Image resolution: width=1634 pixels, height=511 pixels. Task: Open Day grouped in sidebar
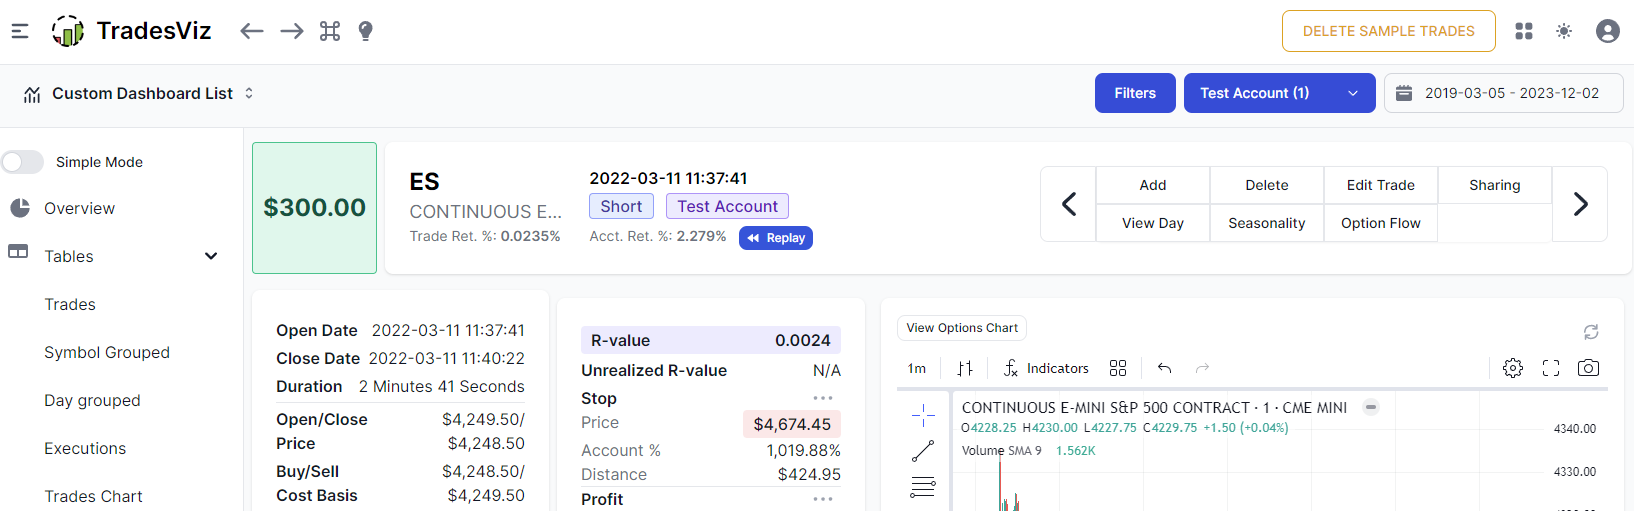point(92,400)
